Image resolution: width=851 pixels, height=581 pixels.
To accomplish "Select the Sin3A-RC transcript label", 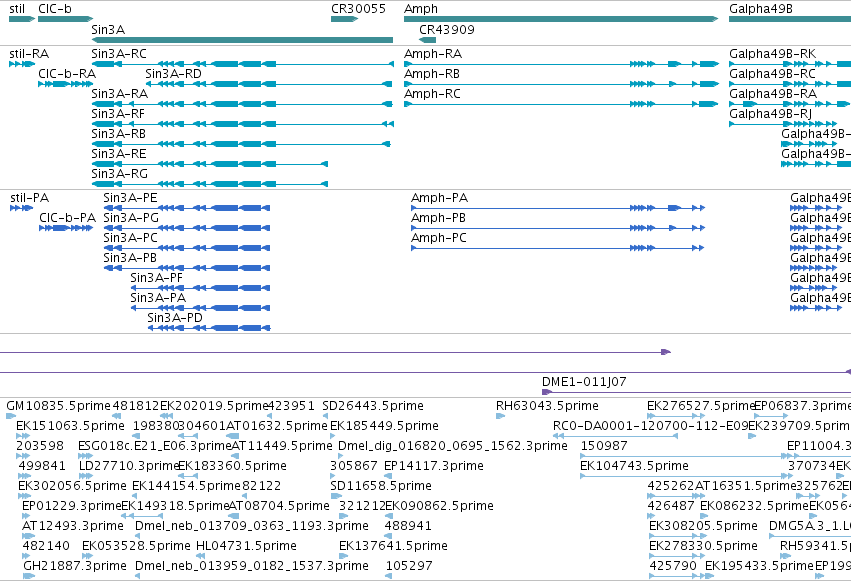I will [x=119, y=54].
